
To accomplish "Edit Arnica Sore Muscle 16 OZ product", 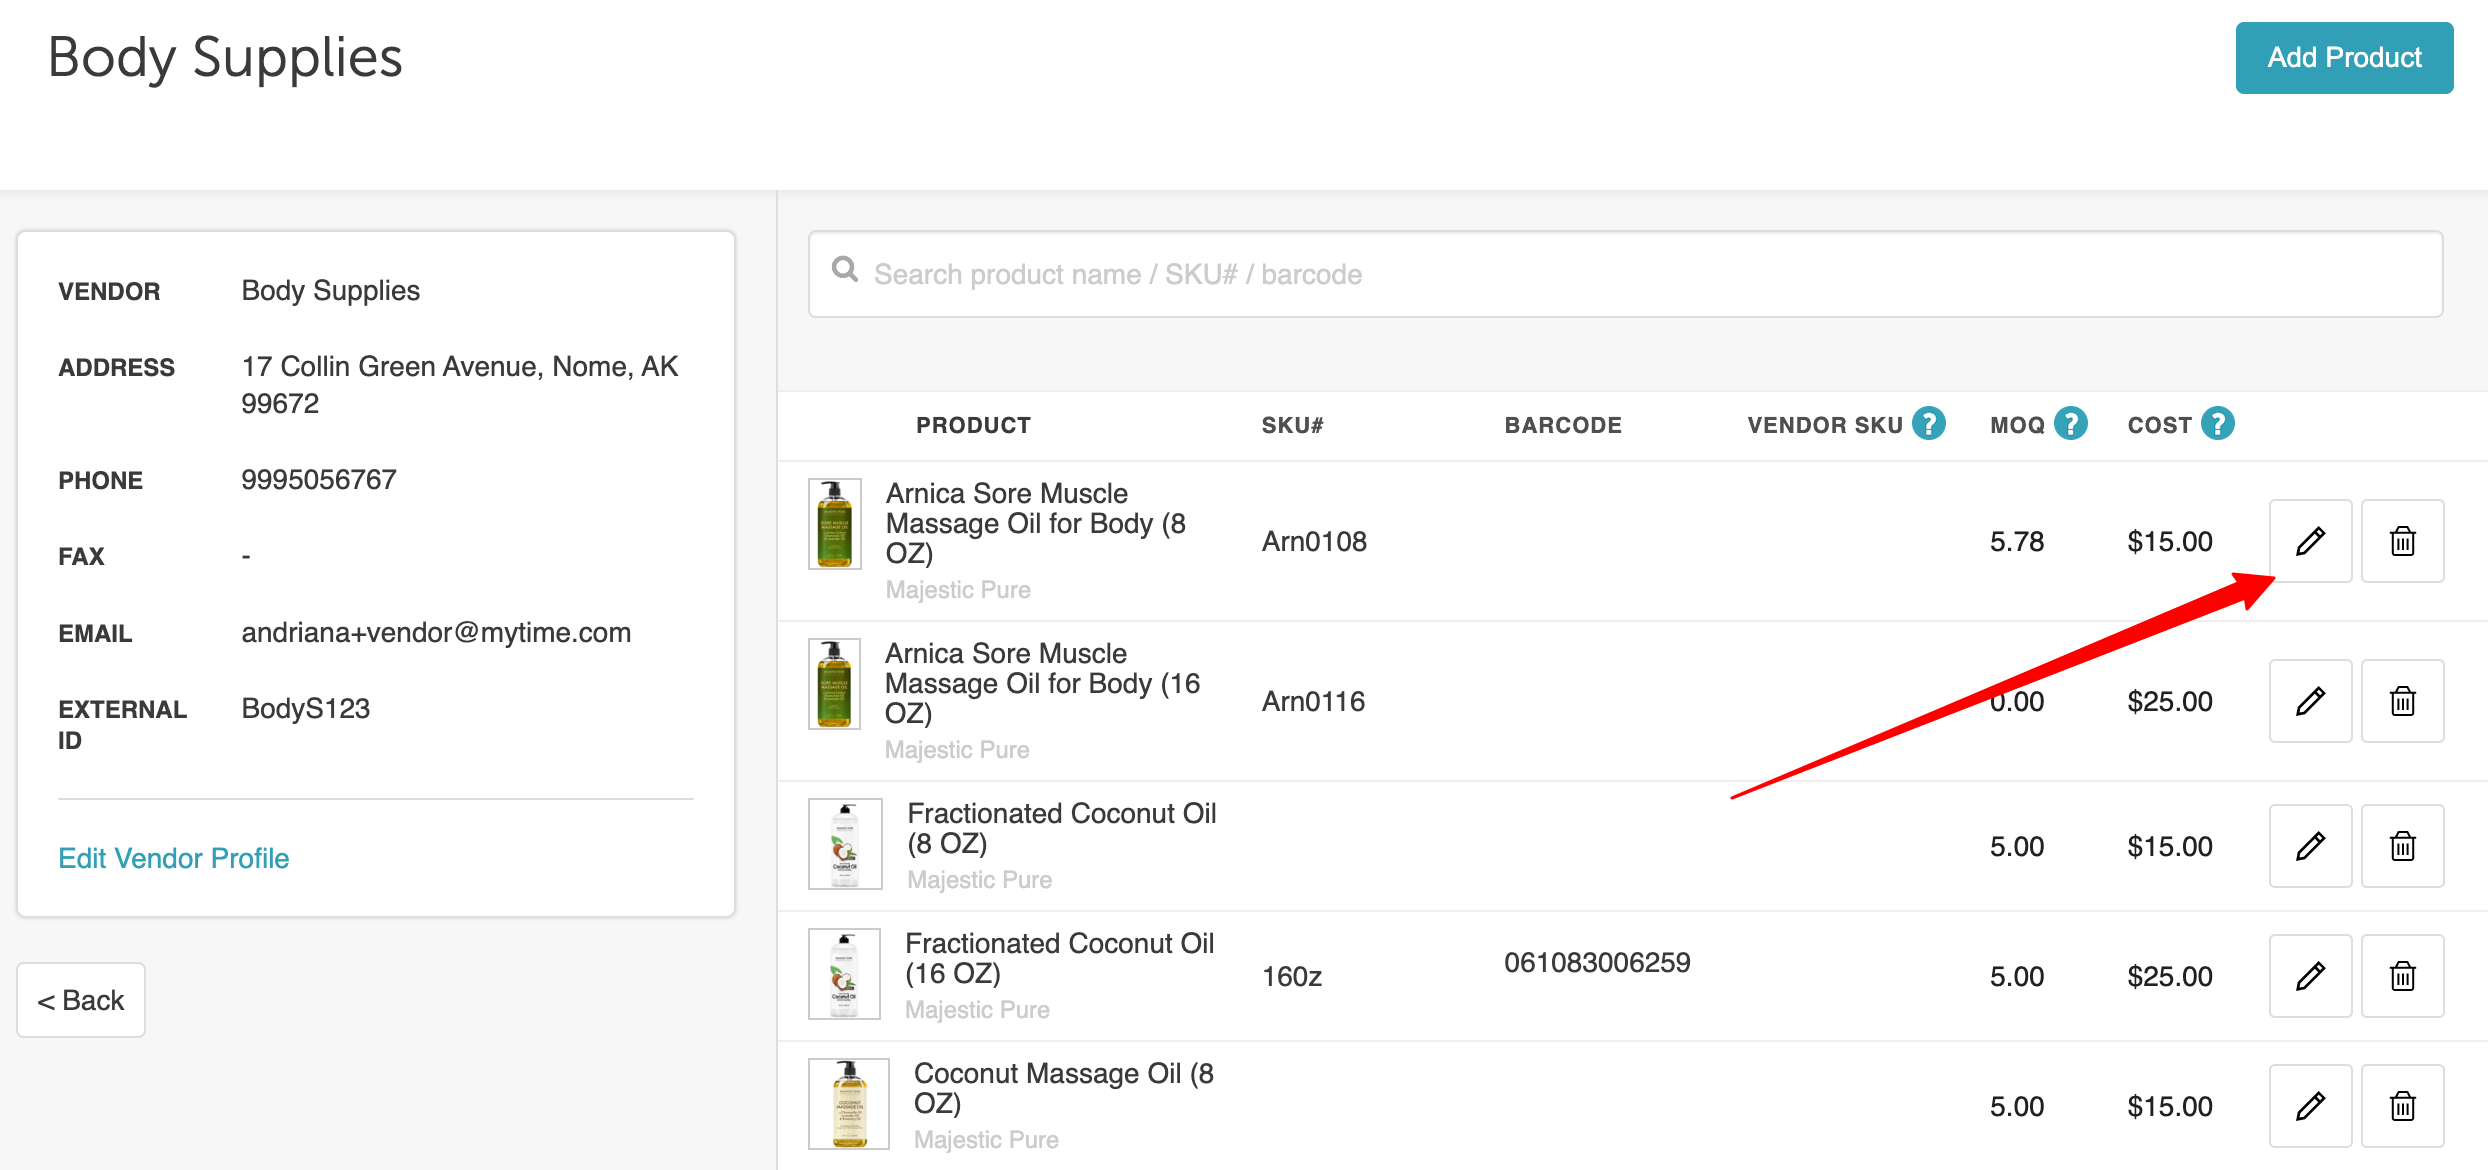I will point(2310,701).
